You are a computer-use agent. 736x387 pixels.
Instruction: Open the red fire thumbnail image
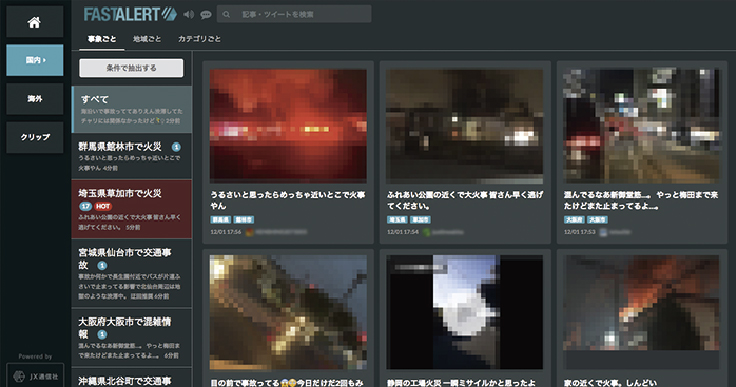point(288,126)
